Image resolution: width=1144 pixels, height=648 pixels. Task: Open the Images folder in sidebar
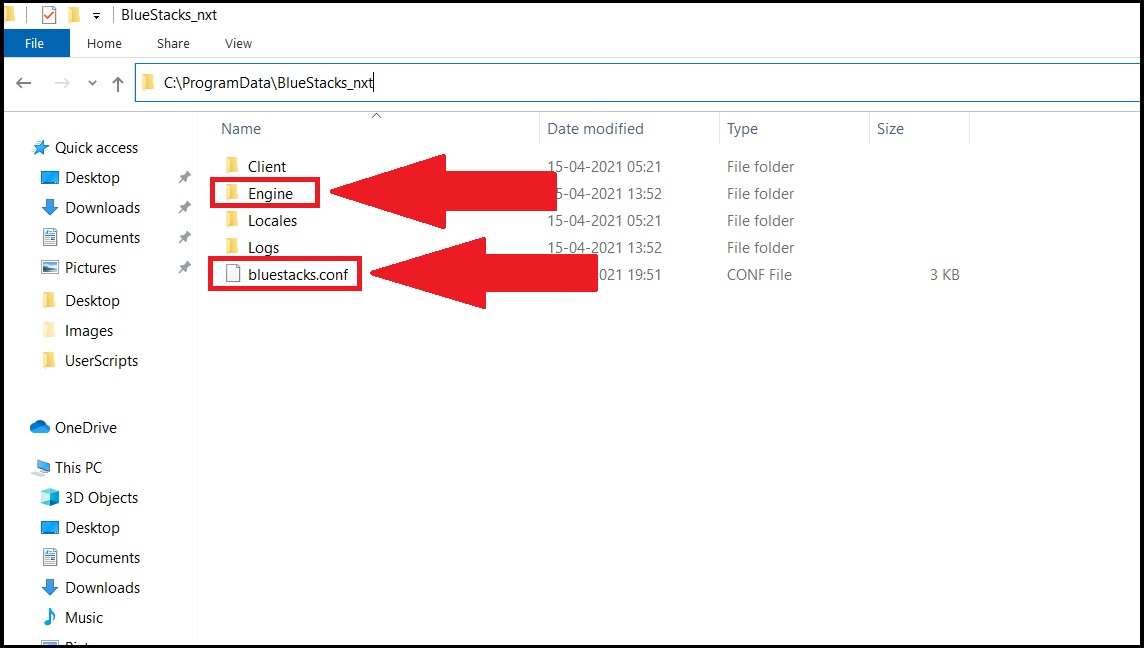[x=89, y=331]
